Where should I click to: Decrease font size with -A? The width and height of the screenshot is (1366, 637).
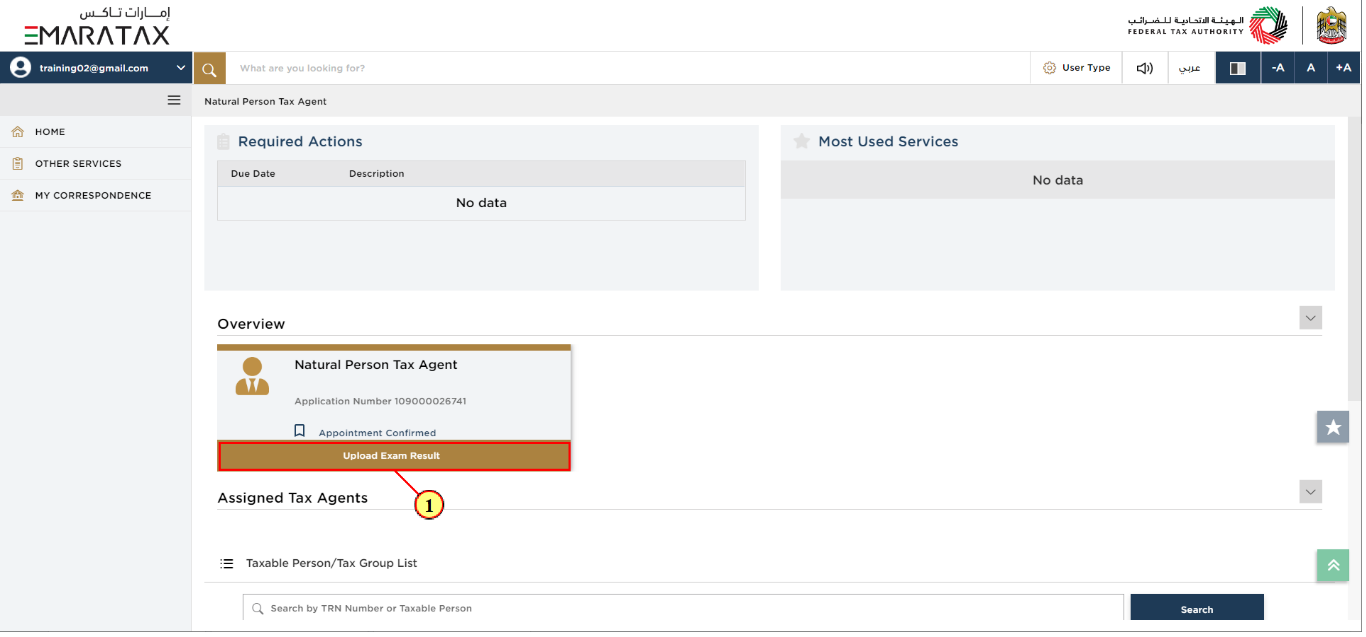(x=1277, y=68)
